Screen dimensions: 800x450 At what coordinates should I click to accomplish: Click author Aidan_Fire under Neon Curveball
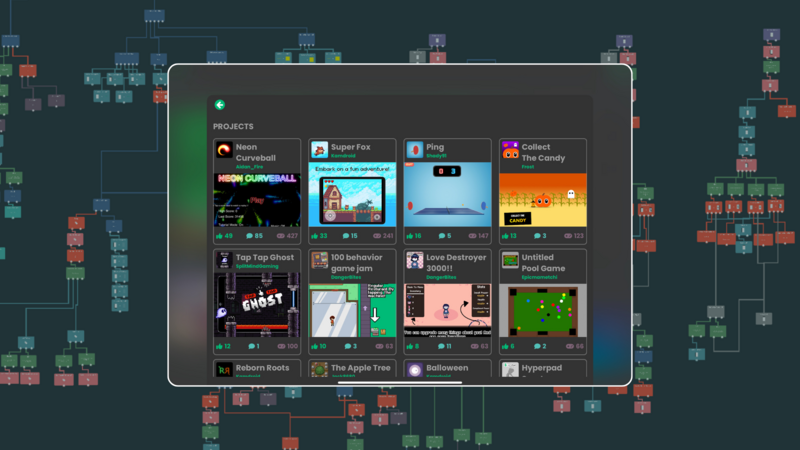[249, 167]
